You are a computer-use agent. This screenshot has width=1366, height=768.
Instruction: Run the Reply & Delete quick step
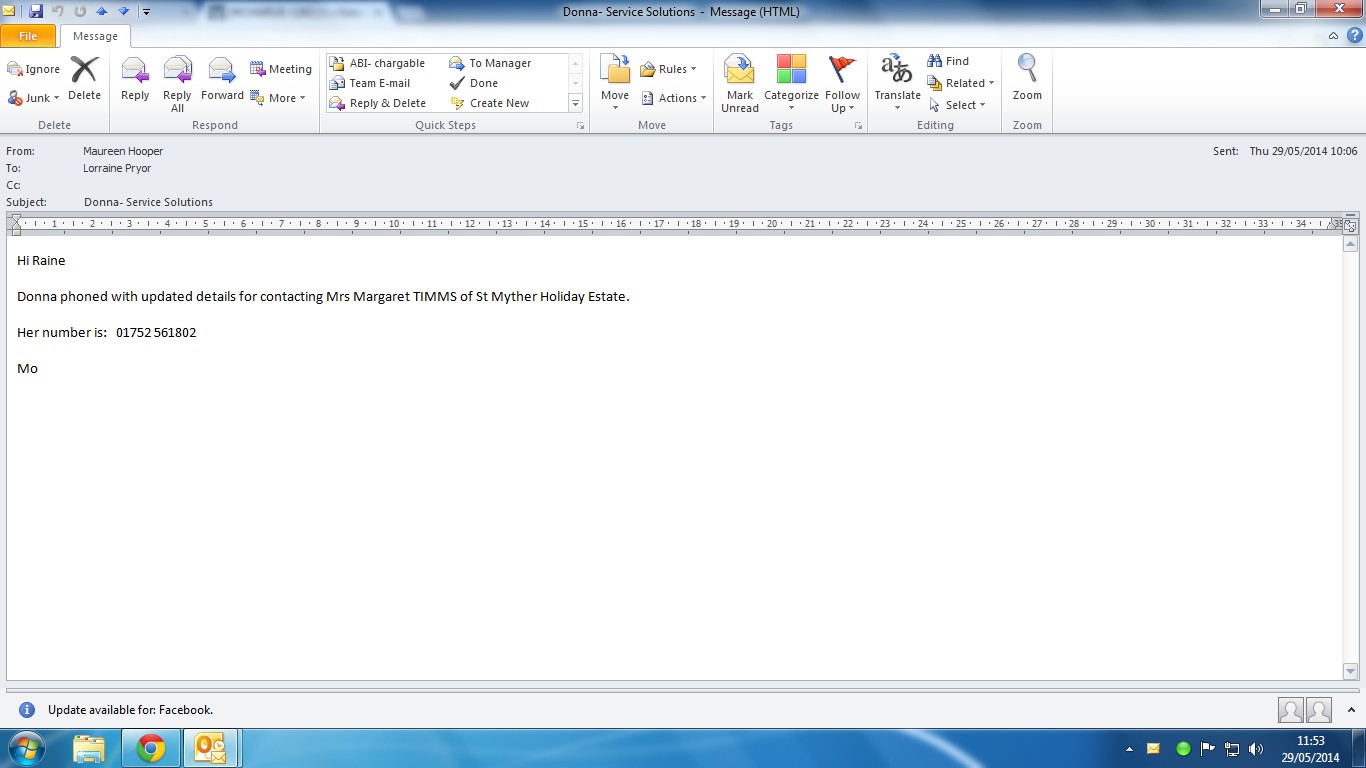point(378,103)
